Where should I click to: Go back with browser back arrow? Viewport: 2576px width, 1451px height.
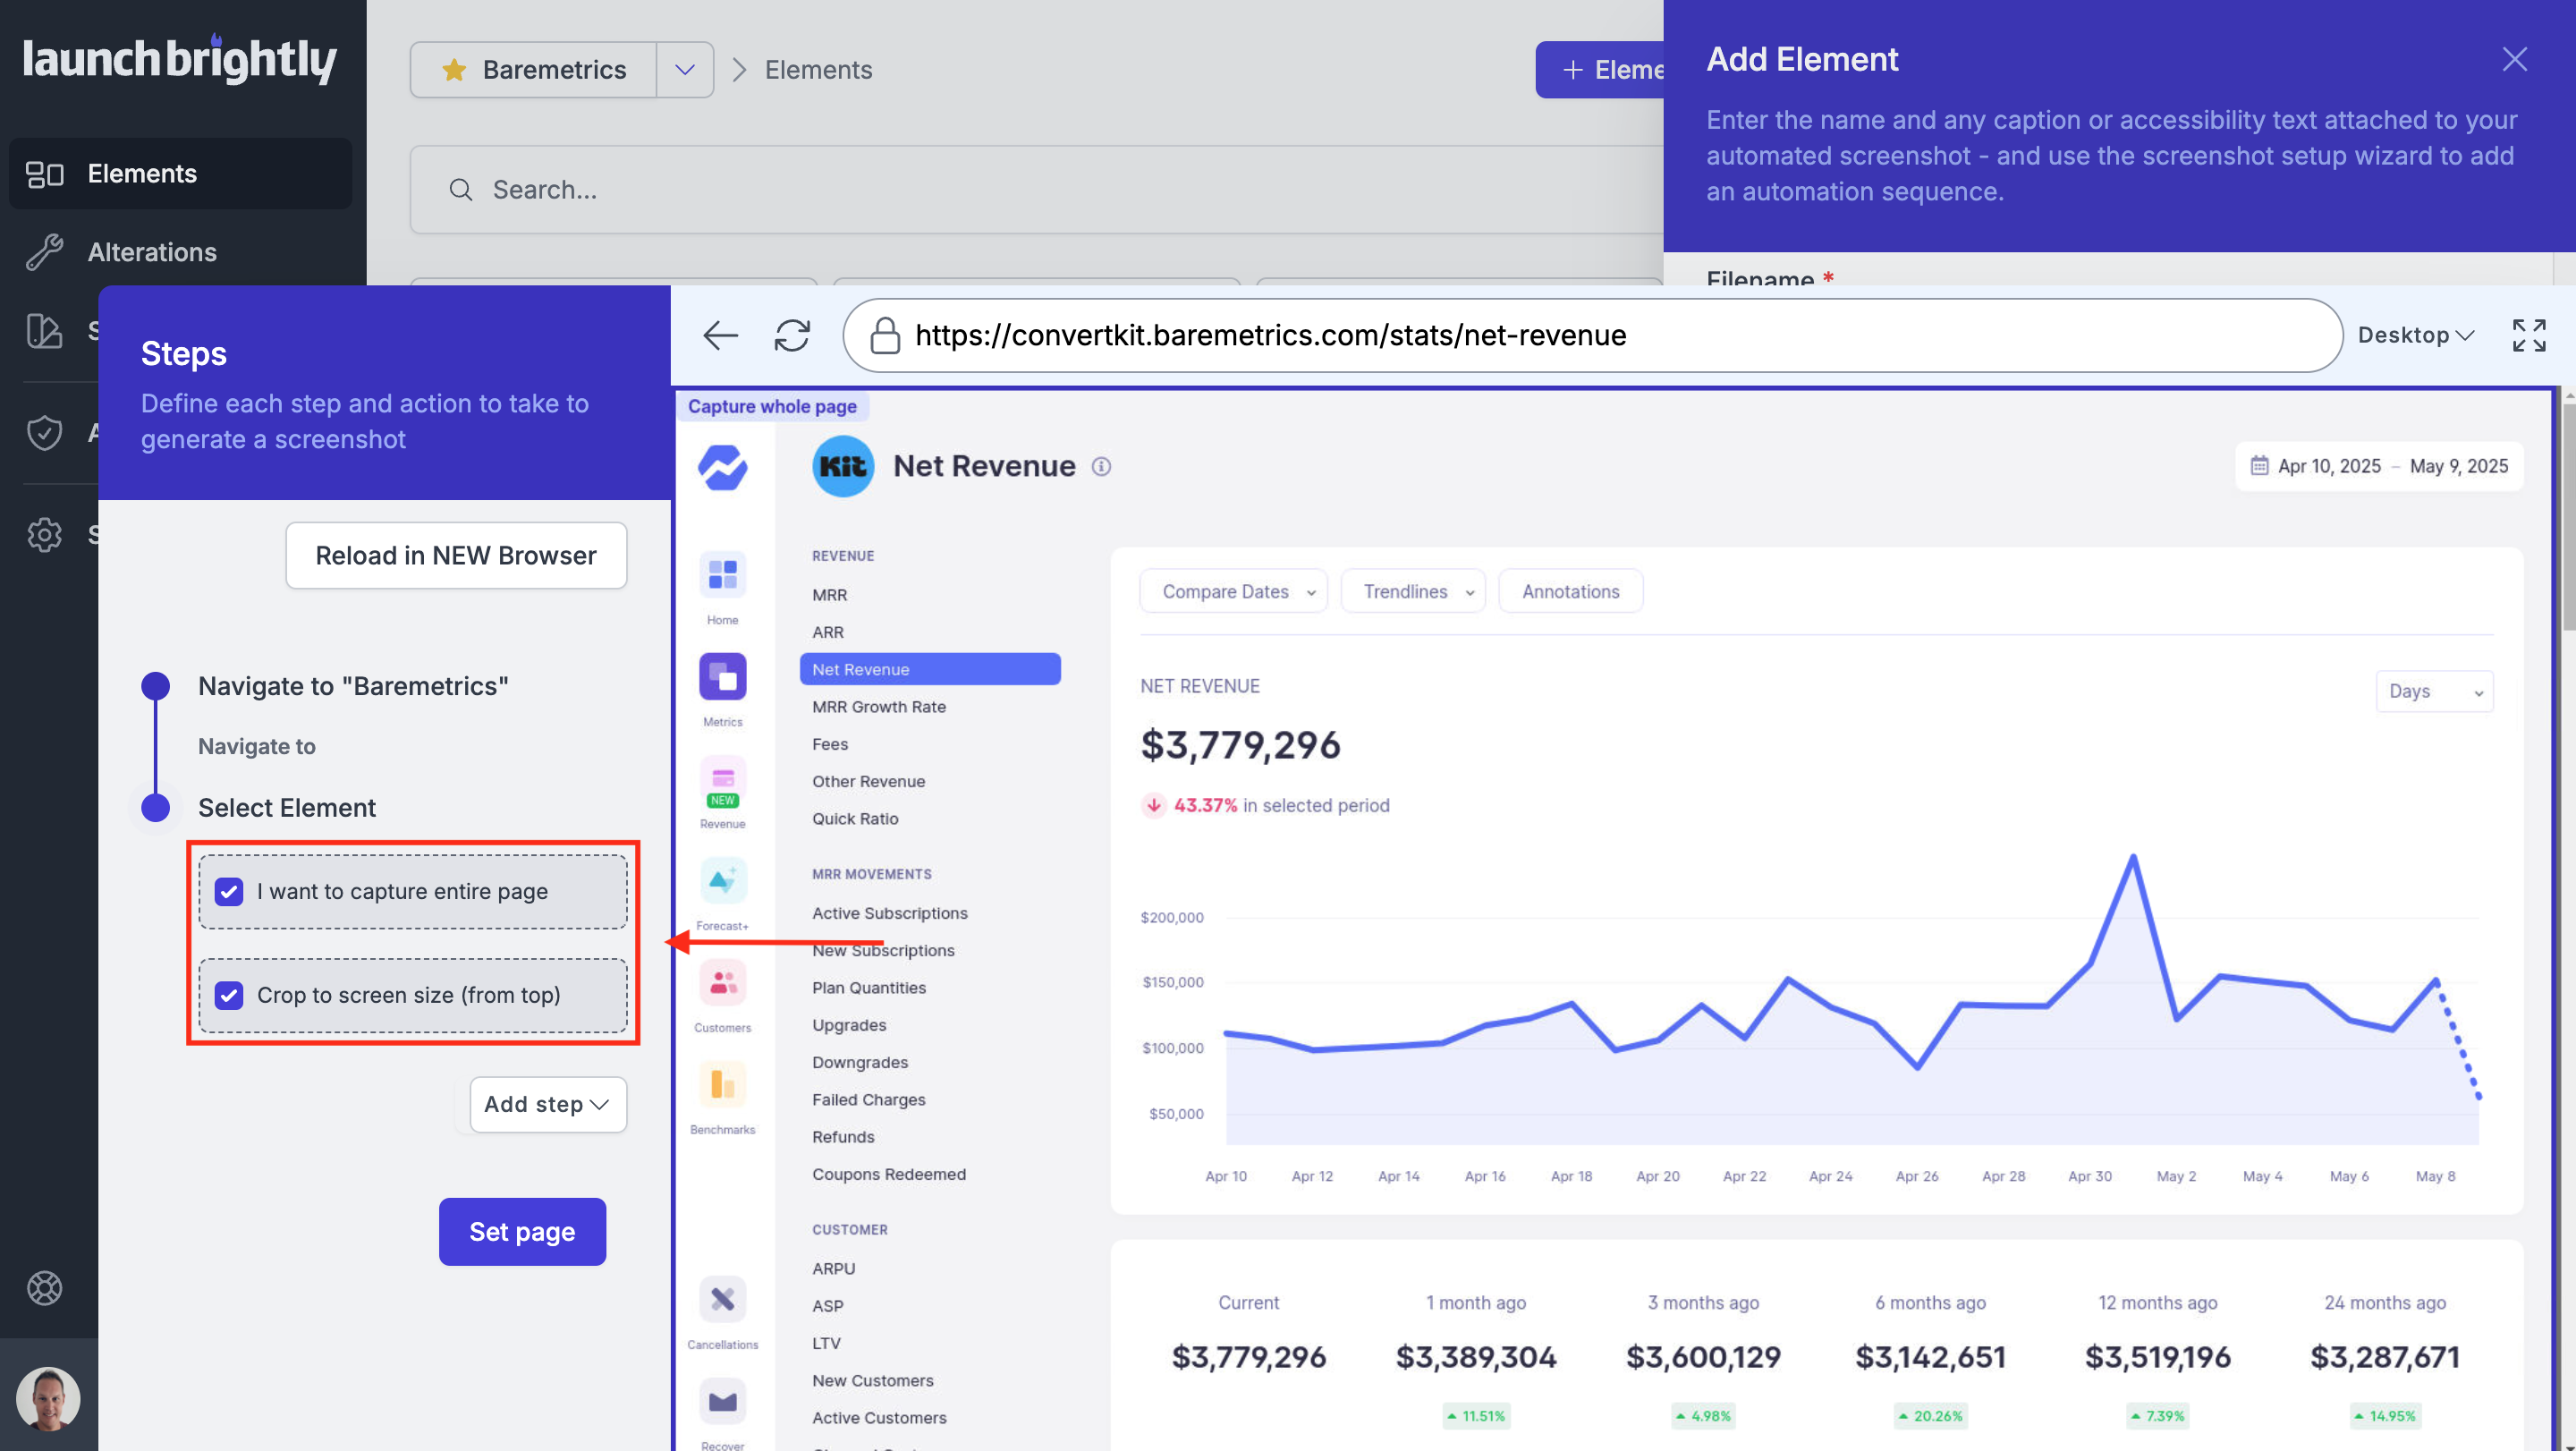click(720, 336)
